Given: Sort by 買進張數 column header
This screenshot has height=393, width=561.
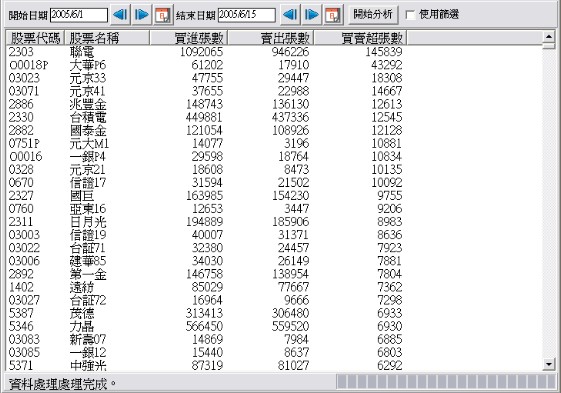Looking at the screenshot, I should [x=189, y=38].
